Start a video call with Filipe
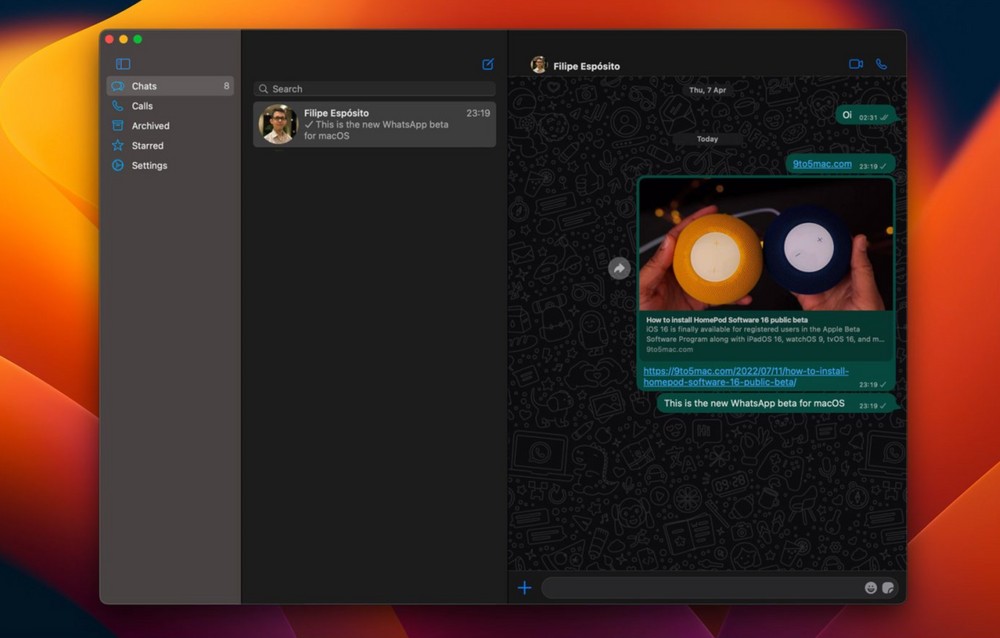The width and height of the screenshot is (1000, 638). point(856,64)
